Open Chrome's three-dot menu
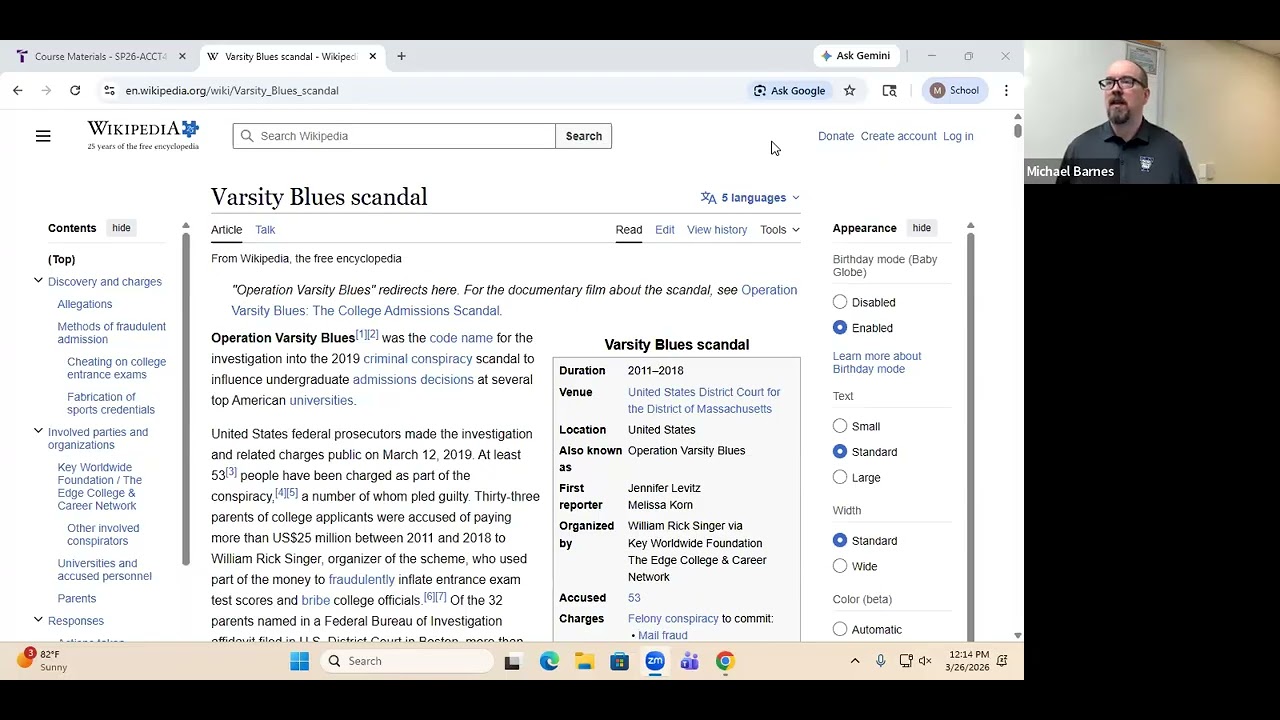The height and width of the screenshot is (720, 1280). (1006, 90)
